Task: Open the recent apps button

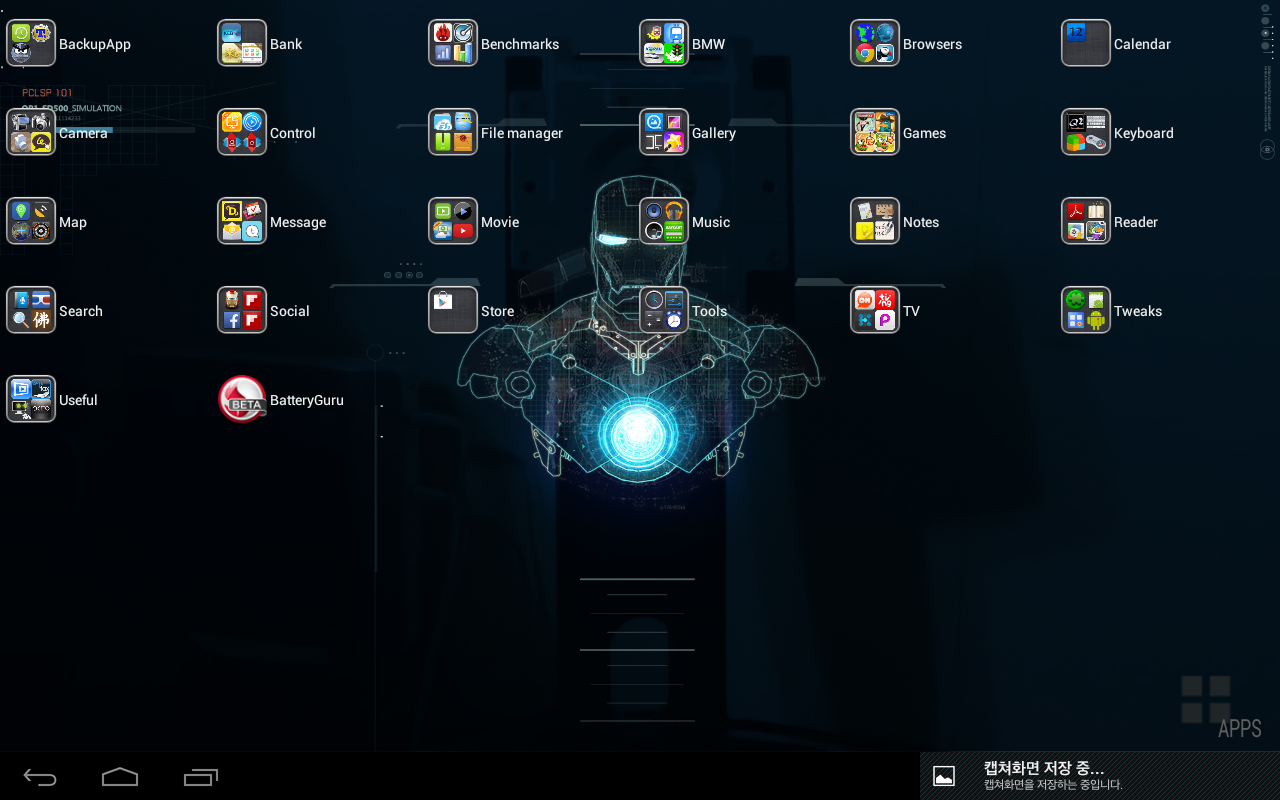Action: click(x=201, y=777)
